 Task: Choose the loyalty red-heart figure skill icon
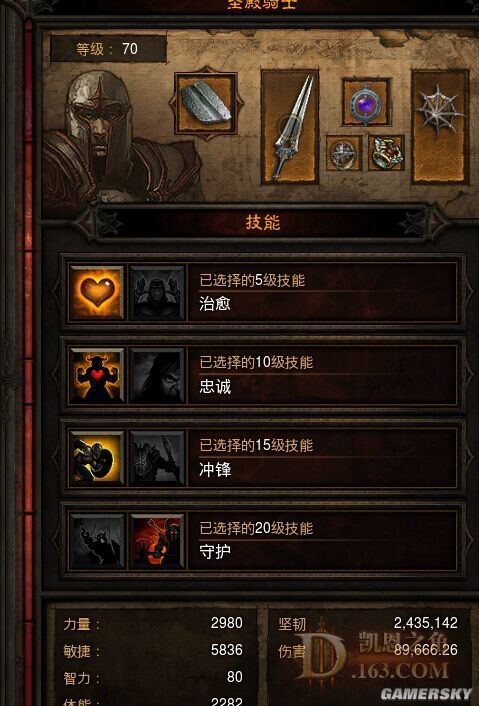click(x=97, y=376)
